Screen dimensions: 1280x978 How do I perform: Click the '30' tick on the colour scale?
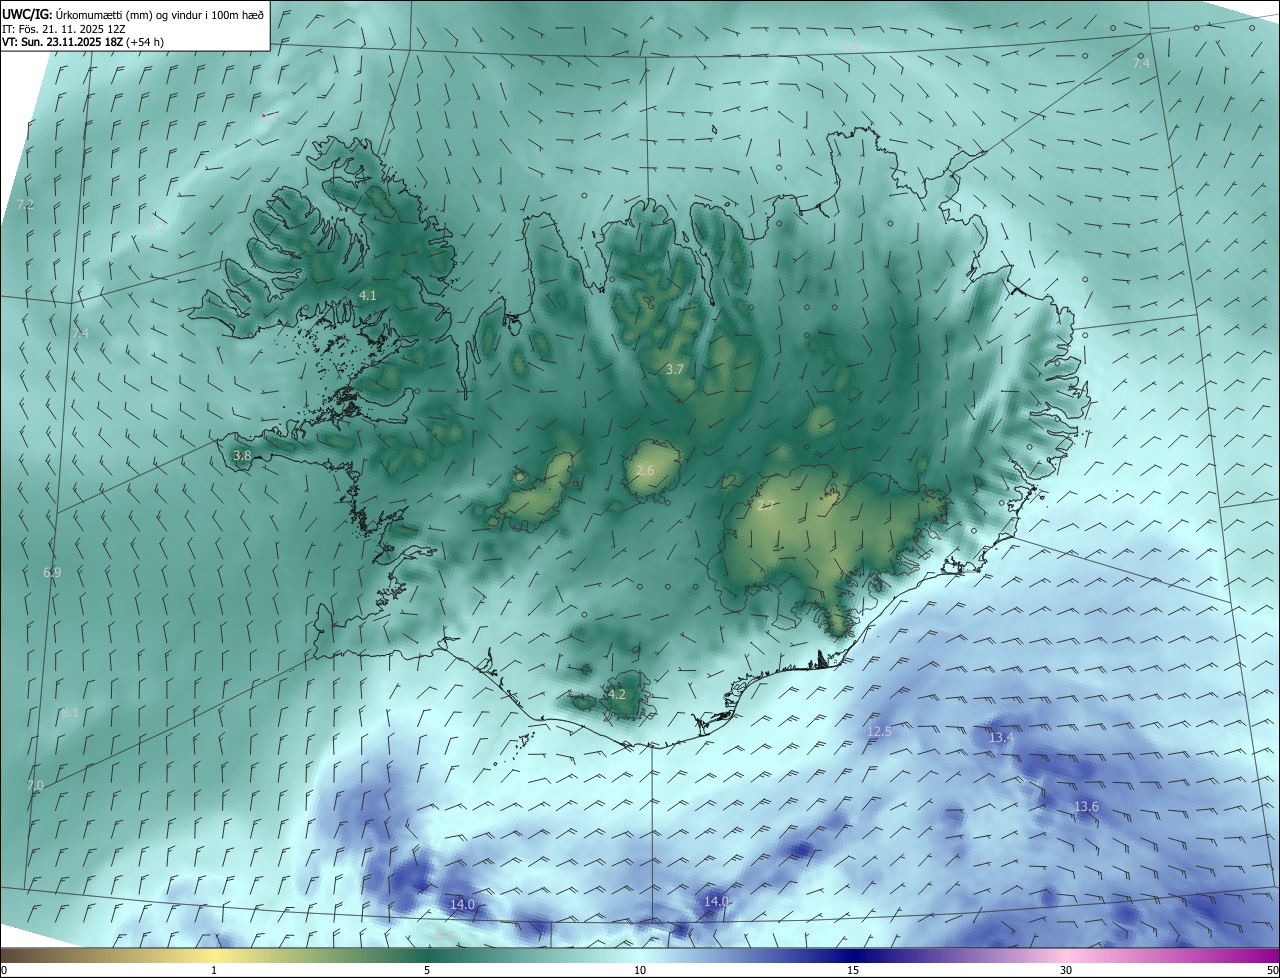click(1066, 970)
